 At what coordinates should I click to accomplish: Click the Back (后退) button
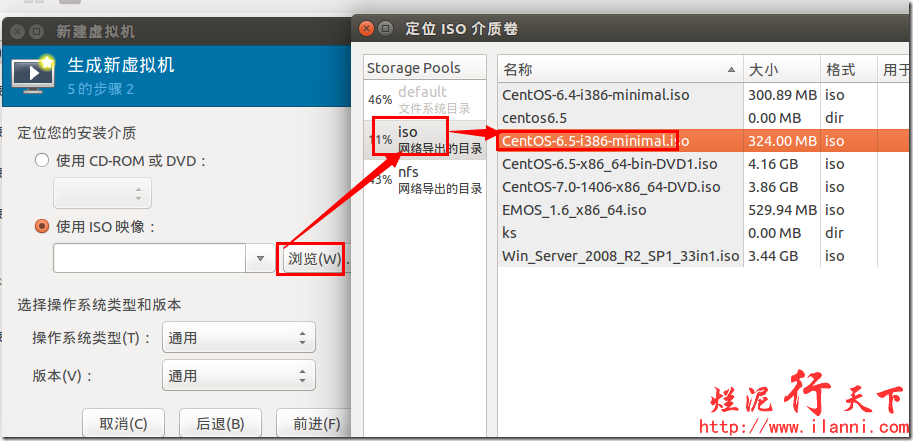[219, 423]
